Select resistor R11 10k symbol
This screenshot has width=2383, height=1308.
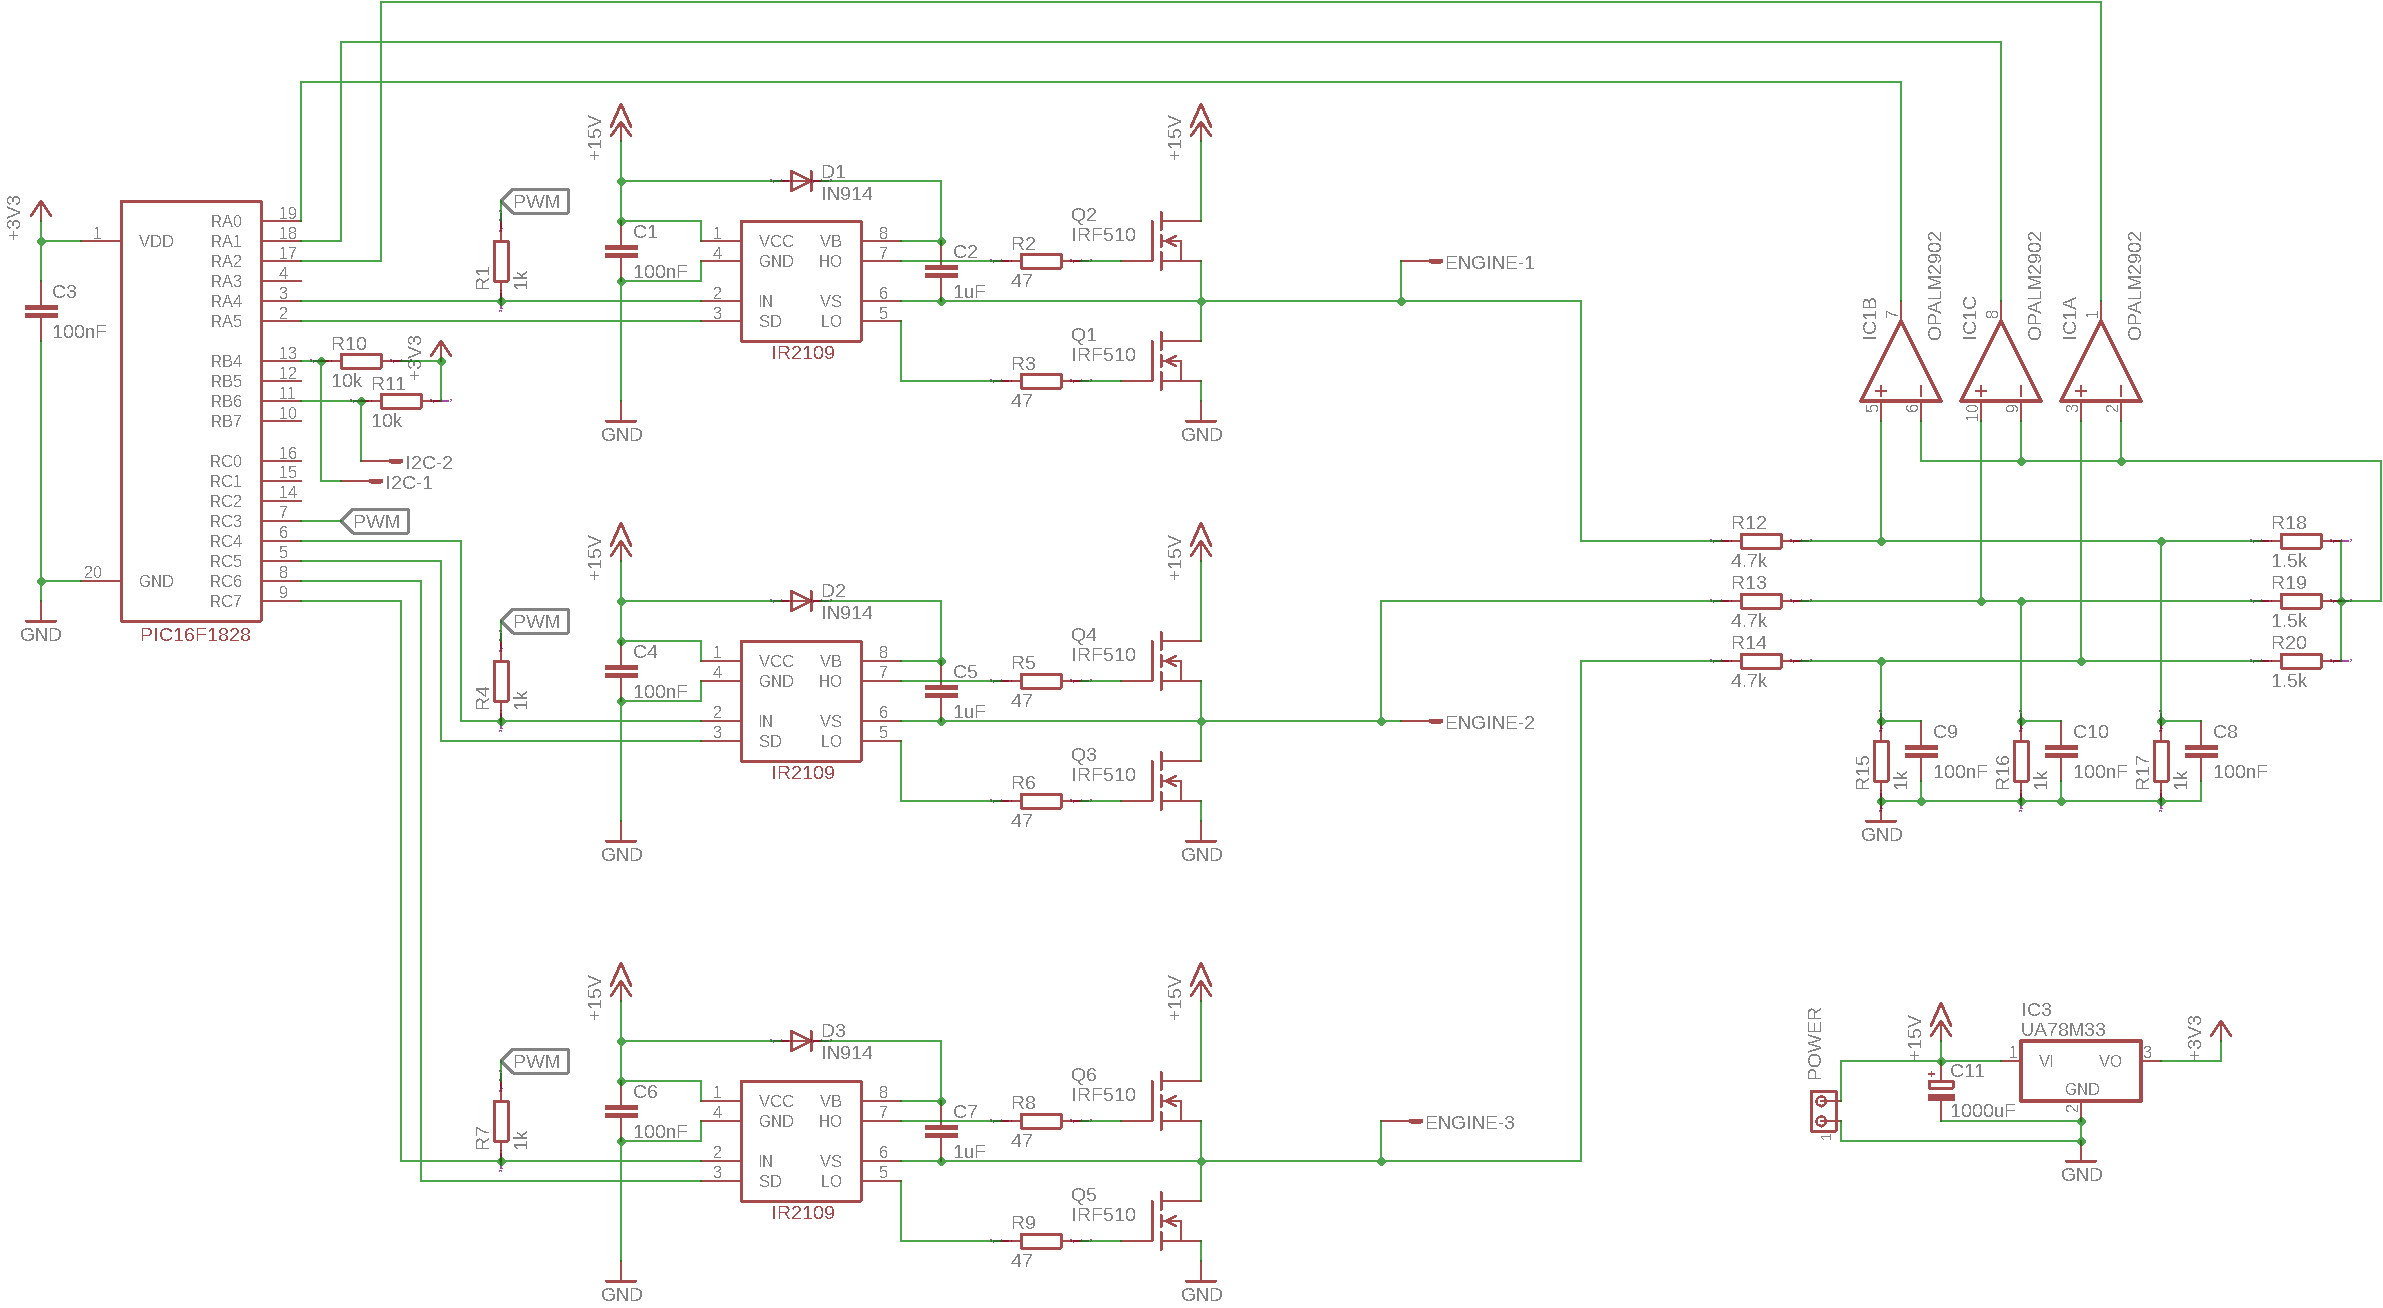[x=401, y=401]
